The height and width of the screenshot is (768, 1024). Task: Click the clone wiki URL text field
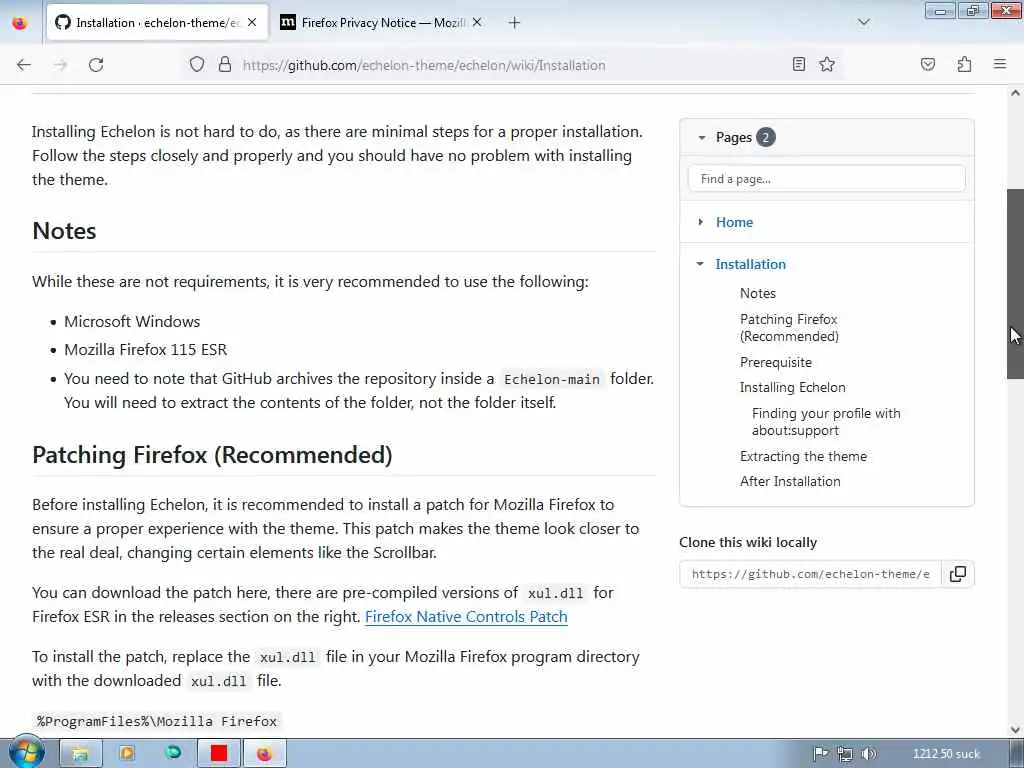[x=810, y=574]
